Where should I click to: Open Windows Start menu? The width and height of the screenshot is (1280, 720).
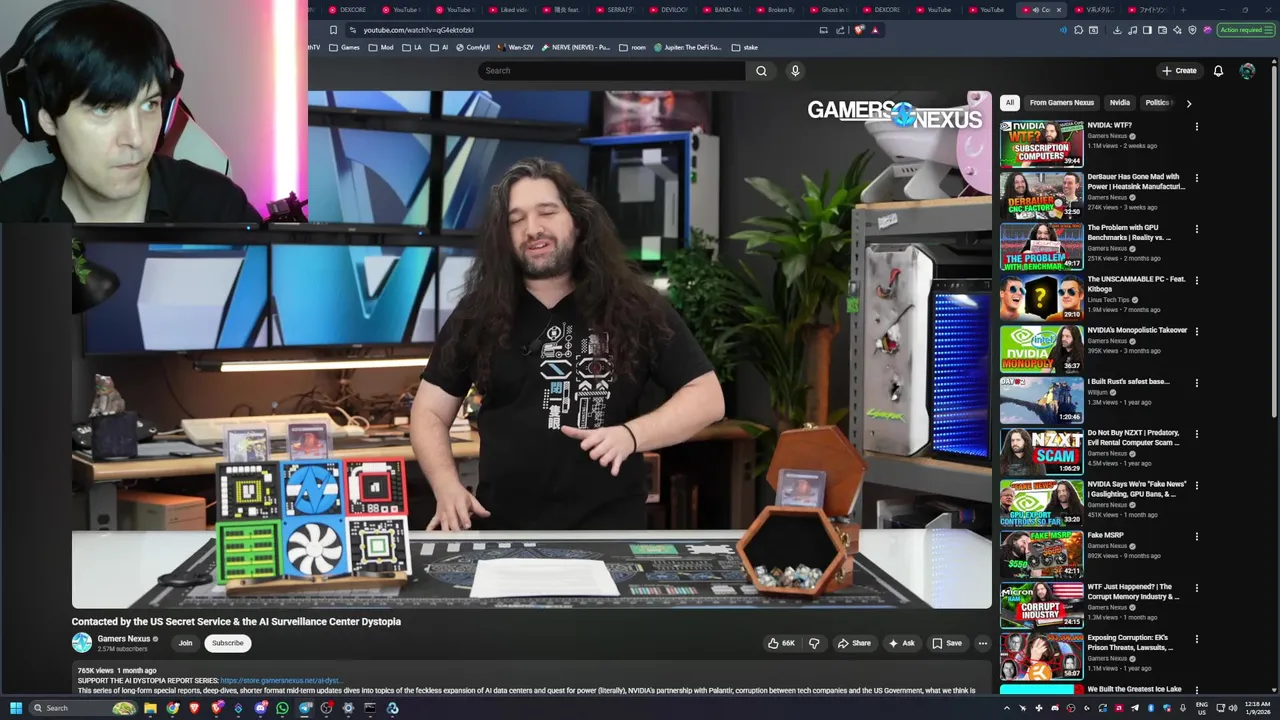(16, 708)
